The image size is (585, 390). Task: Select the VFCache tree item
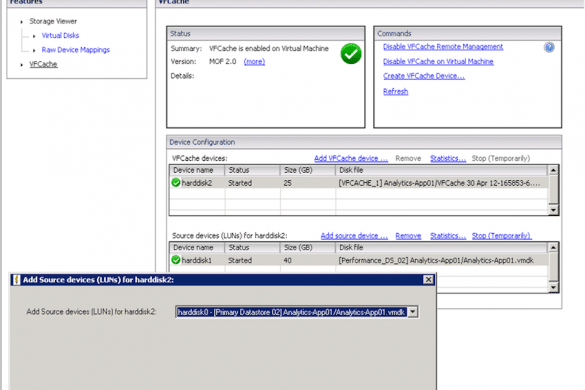click(x=43, y=64)
